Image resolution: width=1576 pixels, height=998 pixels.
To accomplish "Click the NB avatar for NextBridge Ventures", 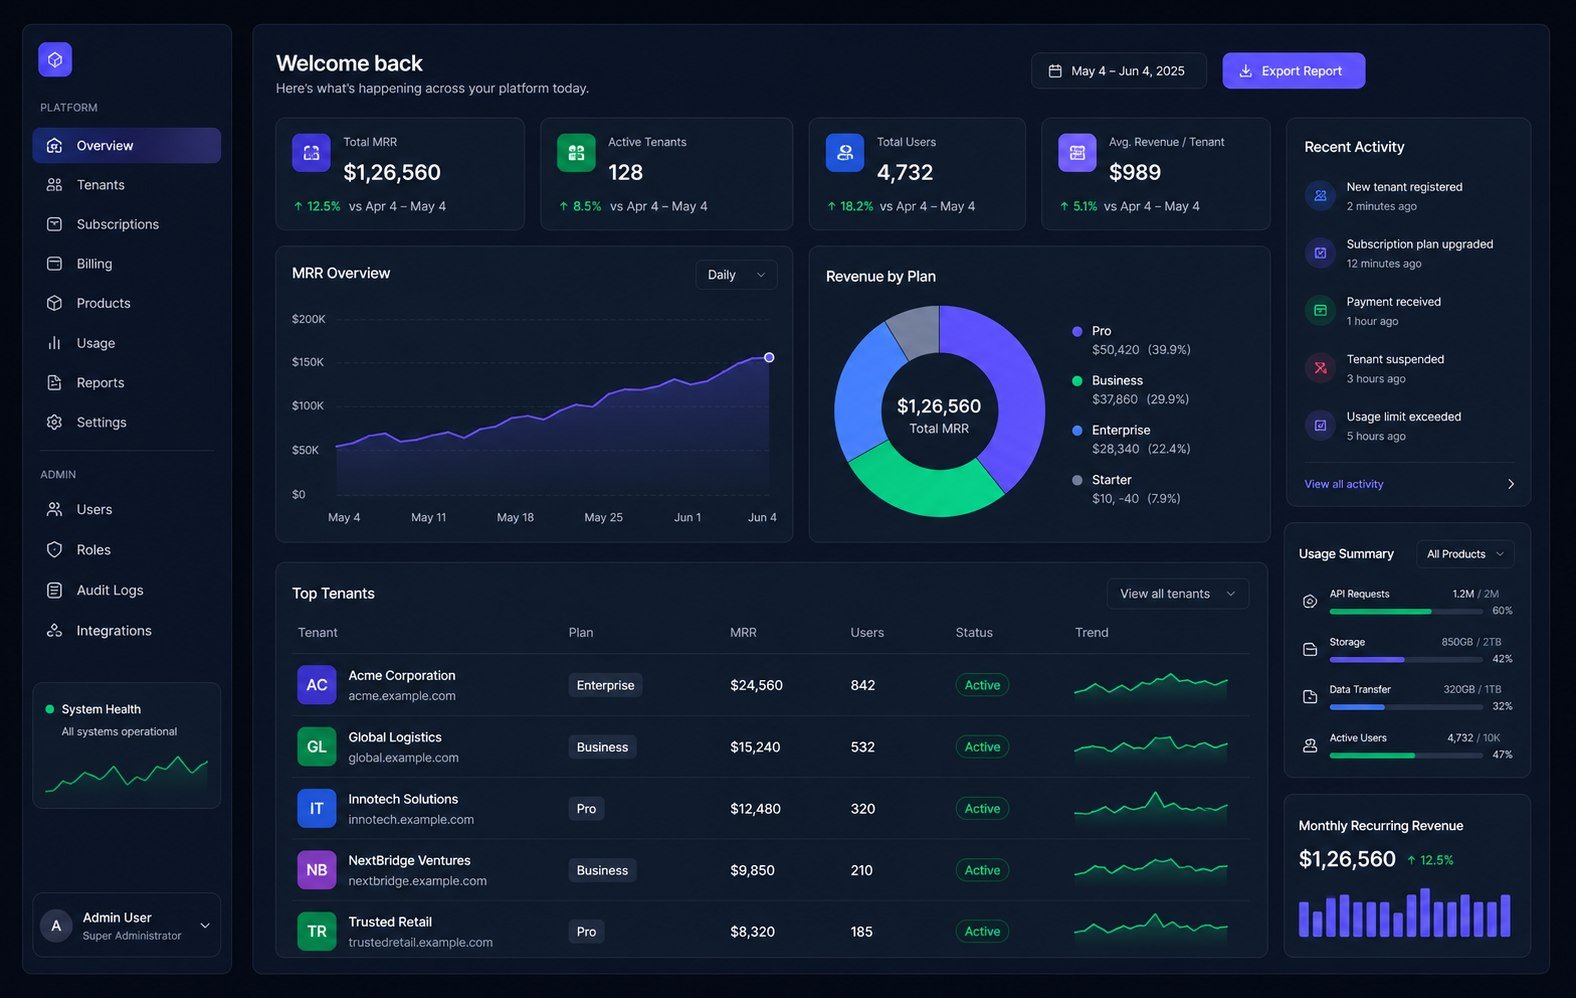I will [x=317, y=870].
